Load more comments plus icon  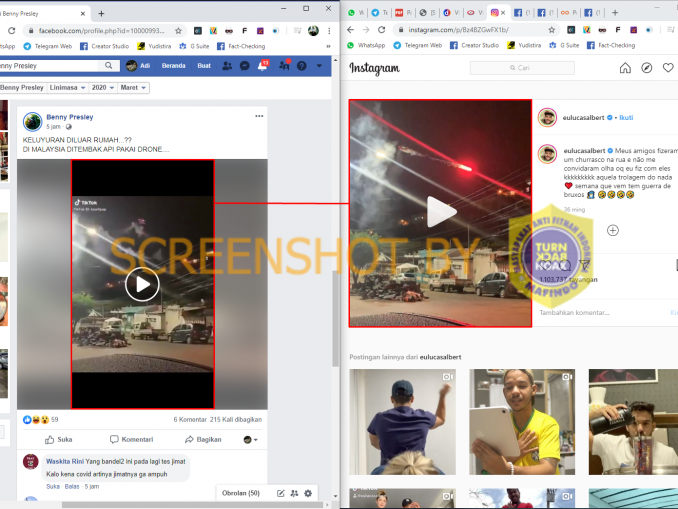click(x=613, y=230)
